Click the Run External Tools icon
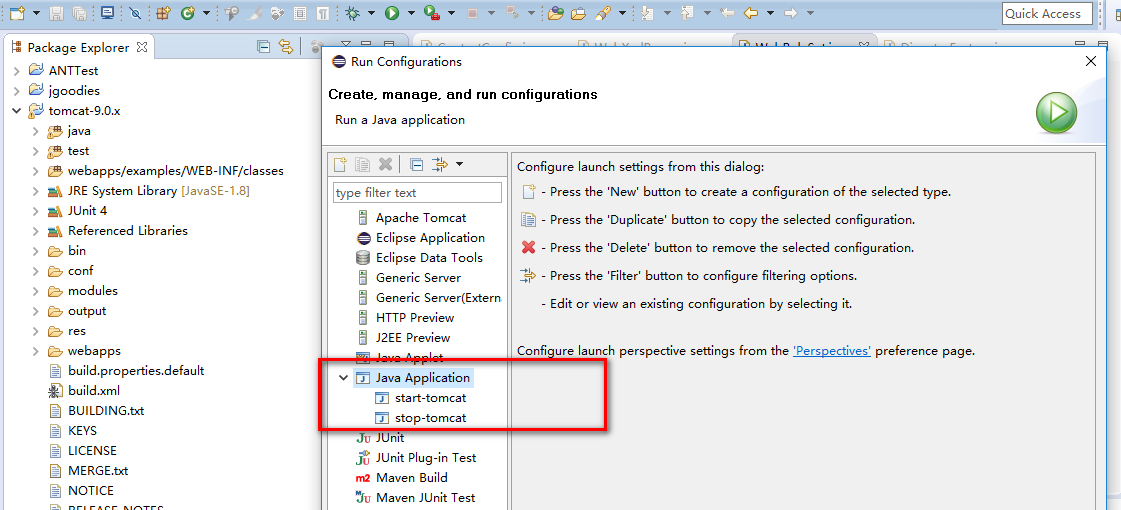This screenshot has height=510, width=1121. pos(432,12)
